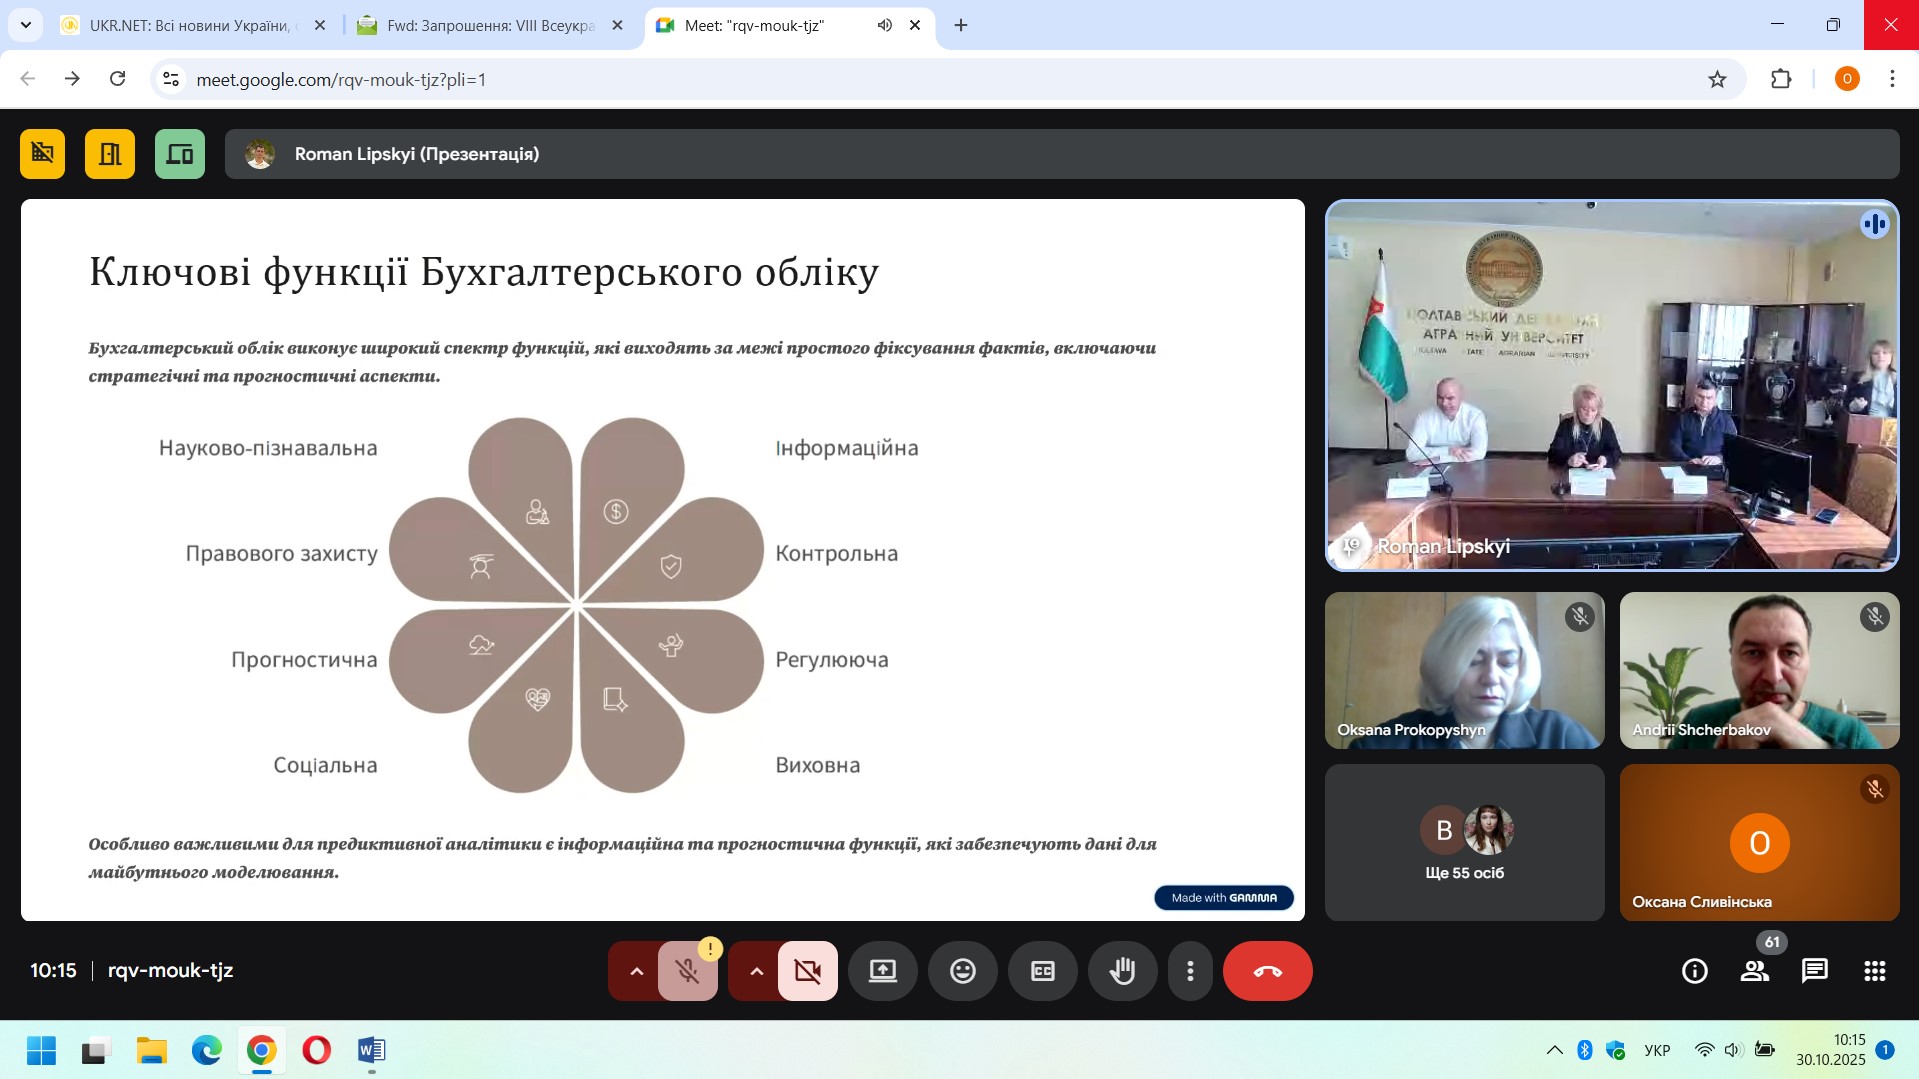This screenshot has height=1079, width=1919.
Task: Open the 'Ще 55 осіб' participants tile
Action: tap(1464, 842)
